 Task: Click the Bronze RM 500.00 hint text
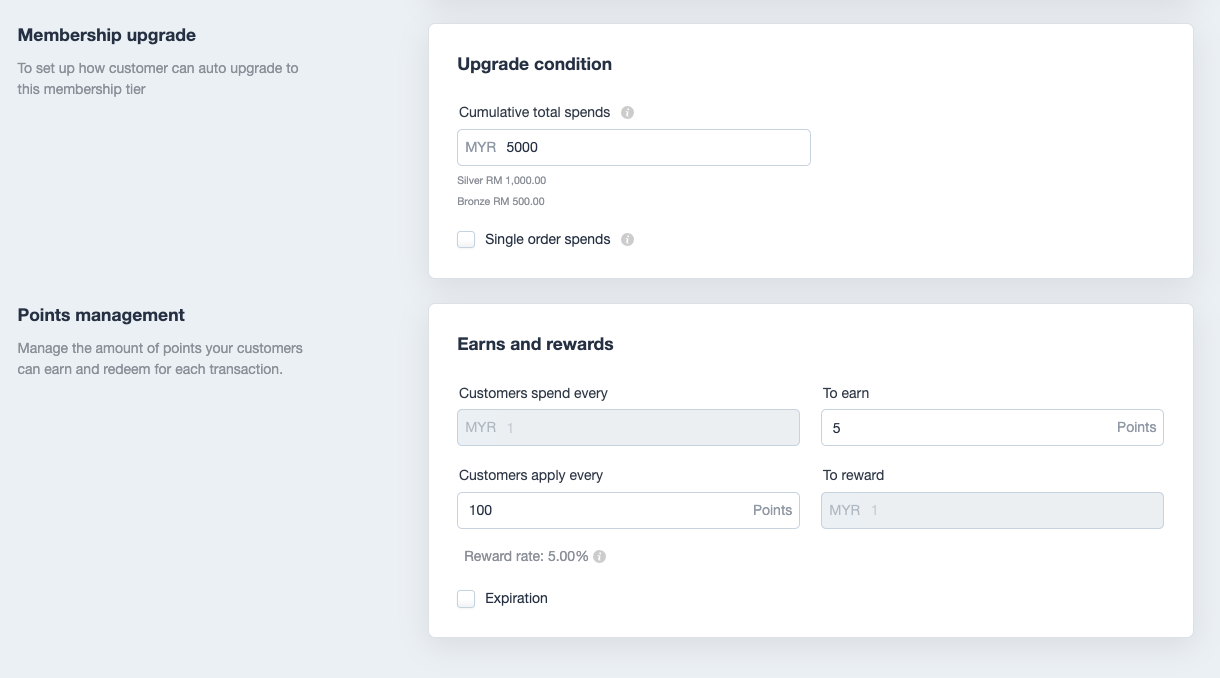coord(501,202)
